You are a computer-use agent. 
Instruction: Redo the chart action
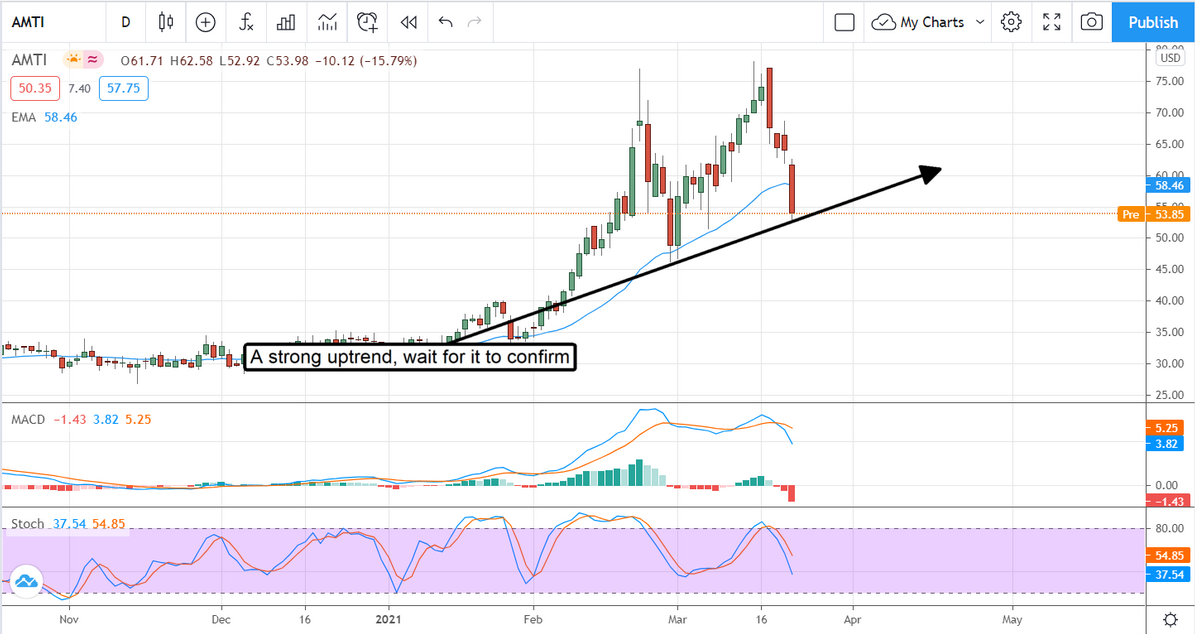click(474, 22)
